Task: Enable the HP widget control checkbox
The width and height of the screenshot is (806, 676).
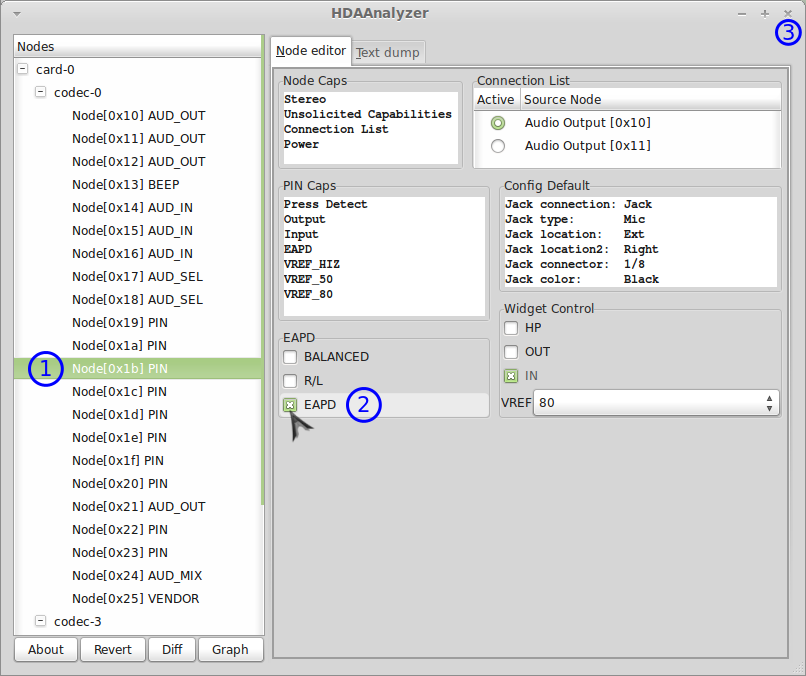Action: pyautogui.click(x=511, y=328)
